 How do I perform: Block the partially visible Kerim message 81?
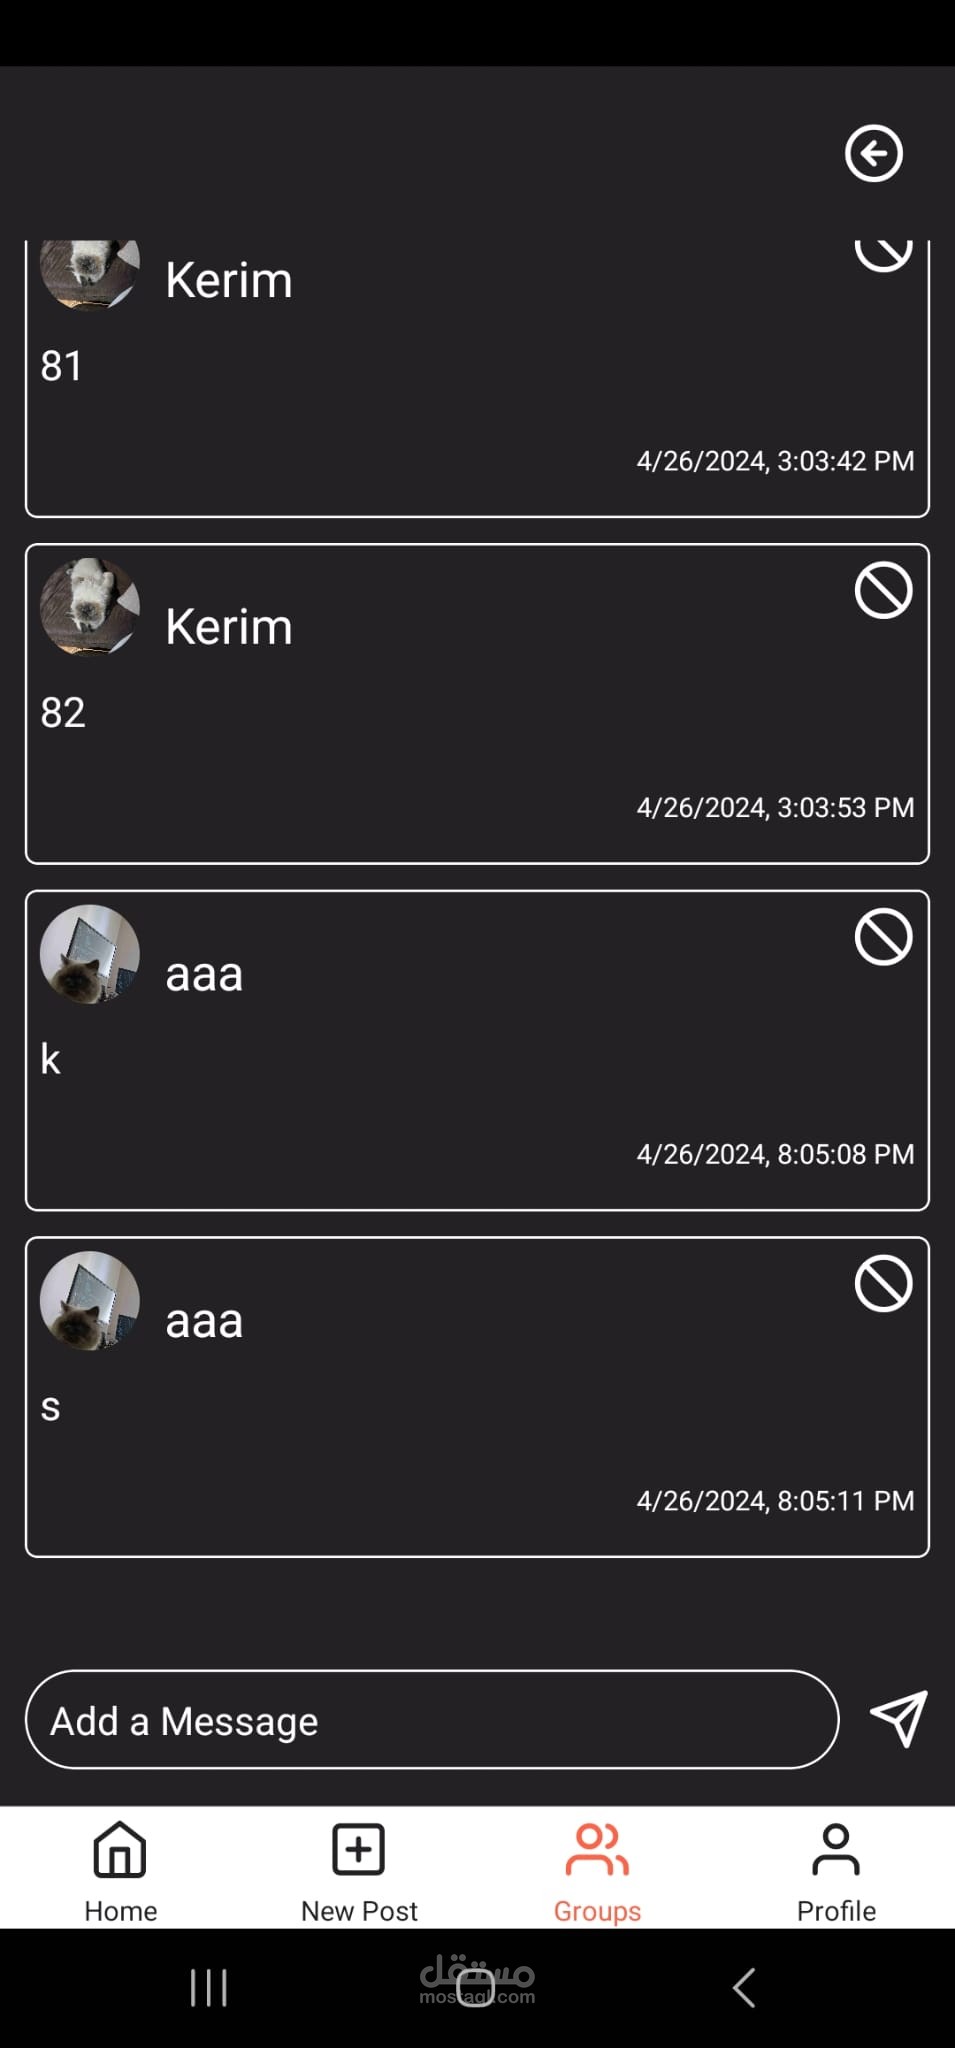pos(883,253)
